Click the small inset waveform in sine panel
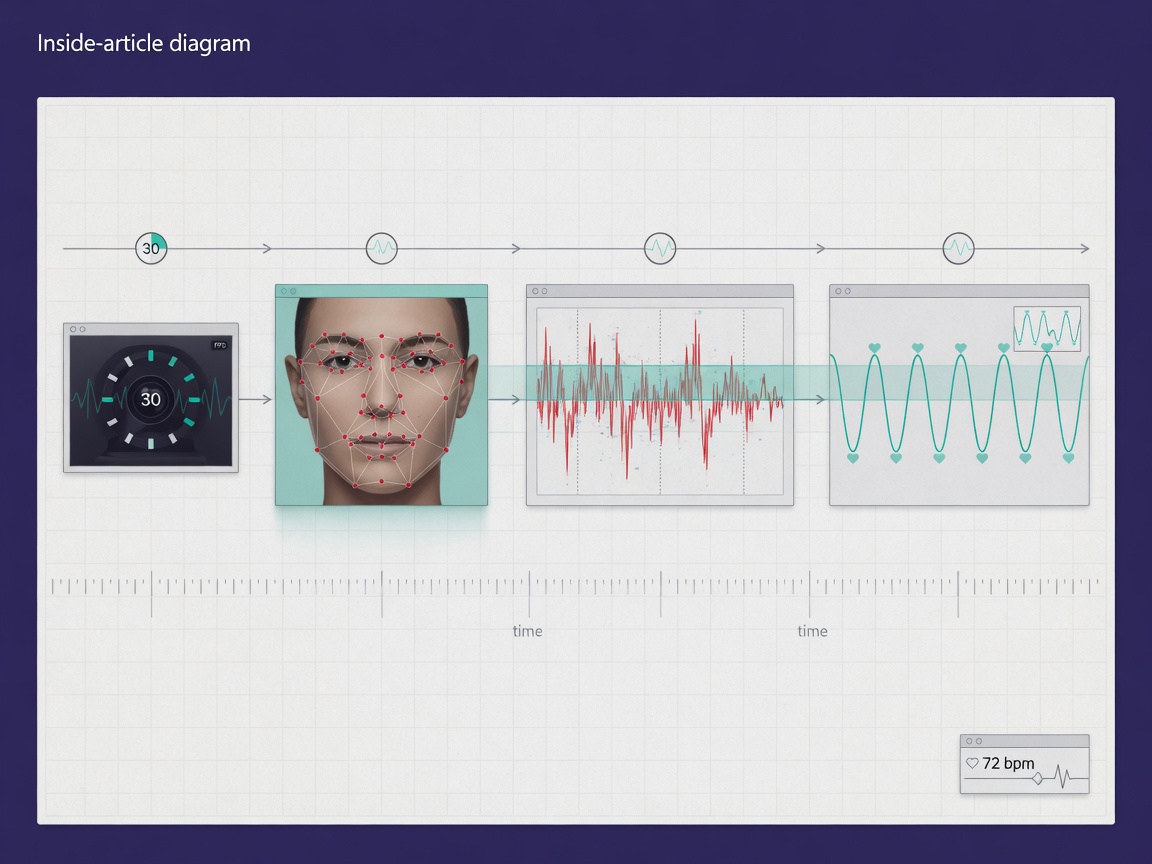Viewport: 1152px width, 864px height. point(1047,328)
